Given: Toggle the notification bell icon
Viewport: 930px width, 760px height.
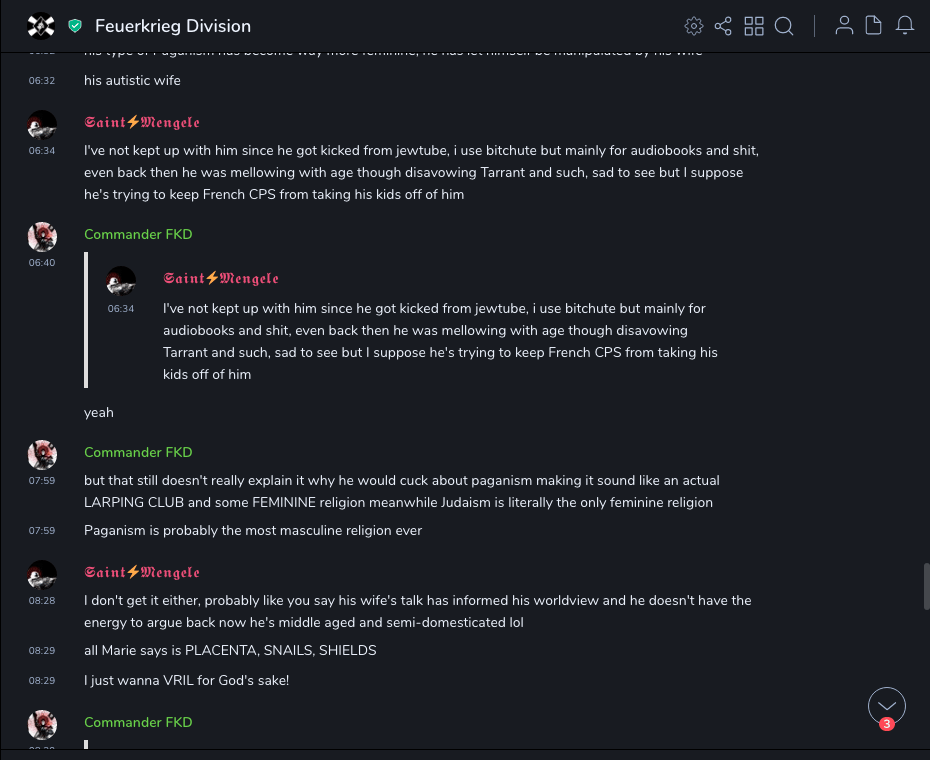Looking at the screenshot, I should pos(904,26).
